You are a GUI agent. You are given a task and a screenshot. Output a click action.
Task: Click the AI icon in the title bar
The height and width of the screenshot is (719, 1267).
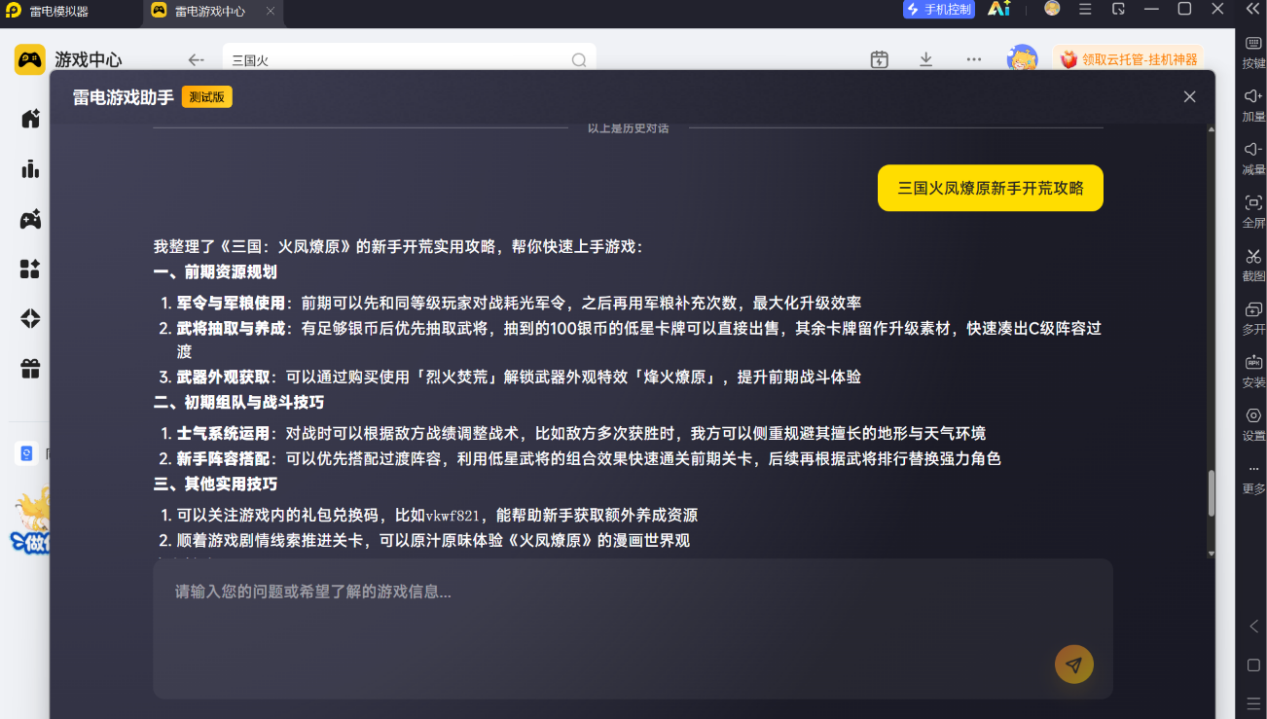coord(998,9)
